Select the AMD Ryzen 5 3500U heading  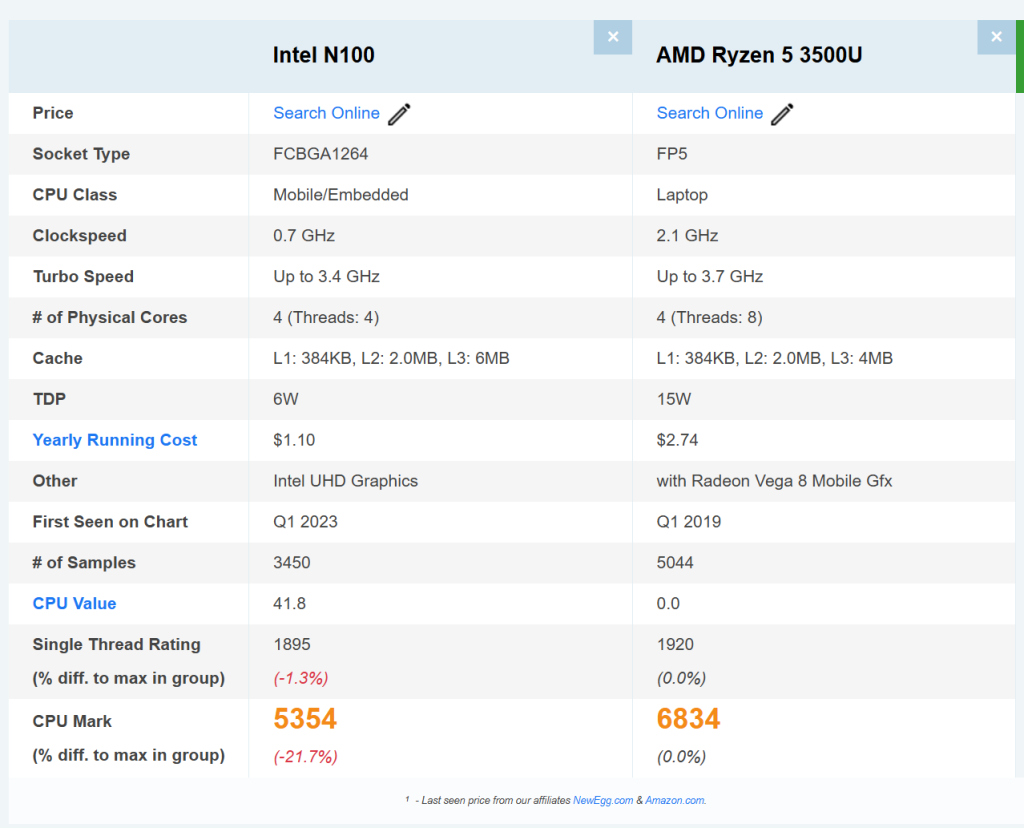(759, 55)
